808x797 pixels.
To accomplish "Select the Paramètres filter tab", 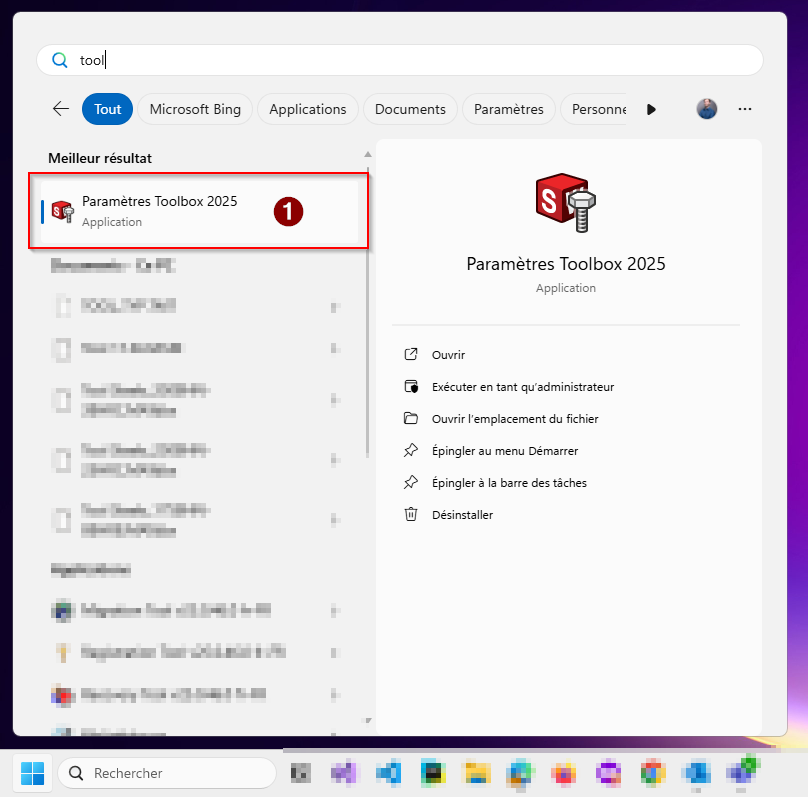I will click(508, 109).
